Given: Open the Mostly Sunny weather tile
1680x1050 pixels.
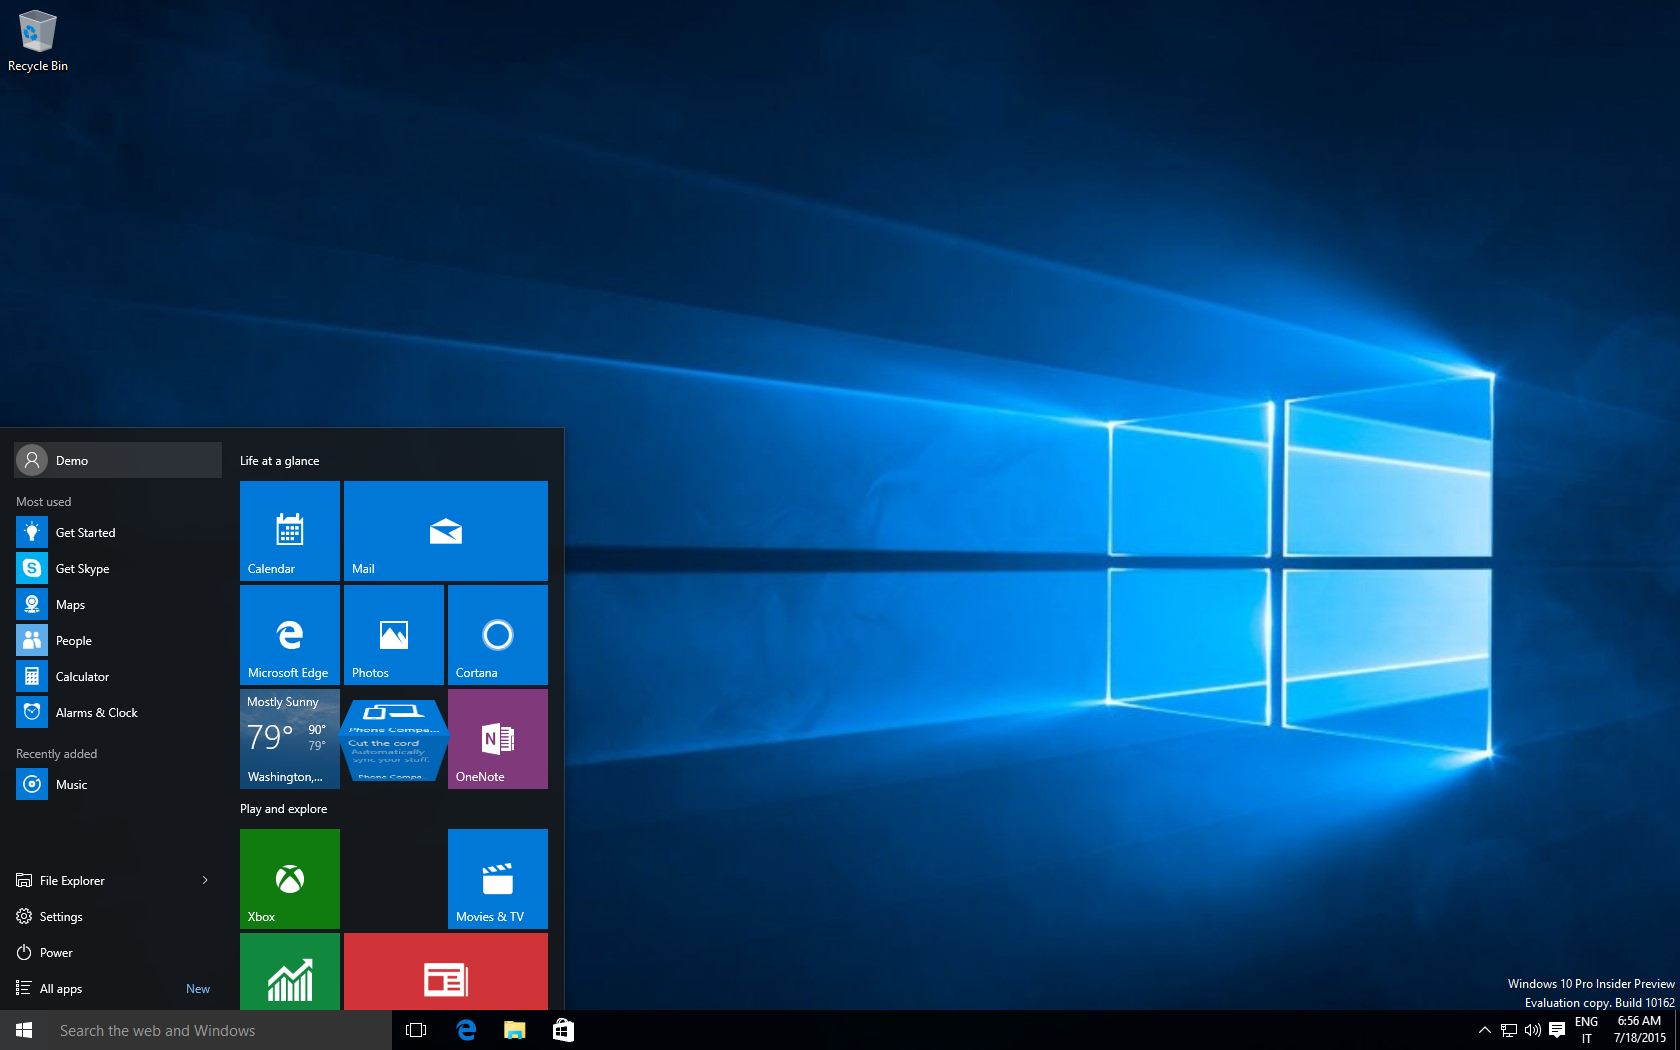Looking at the screenshot, I should click(x=290, y=739).
